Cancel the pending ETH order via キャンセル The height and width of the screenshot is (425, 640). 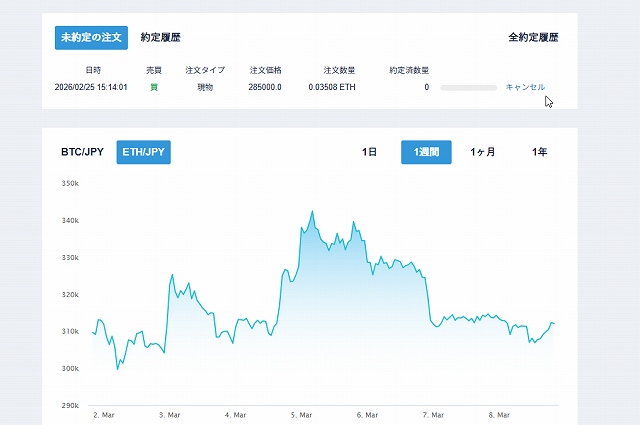click(x=525, y=87)
